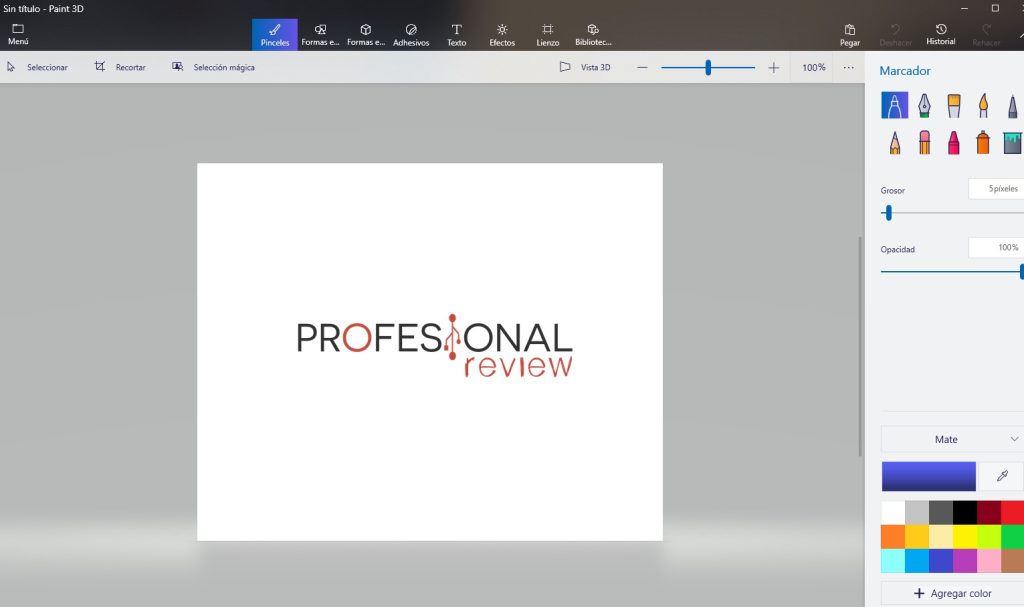Open the three-dots more options menu
This screenshot has width=1024, height=607.
848,67
